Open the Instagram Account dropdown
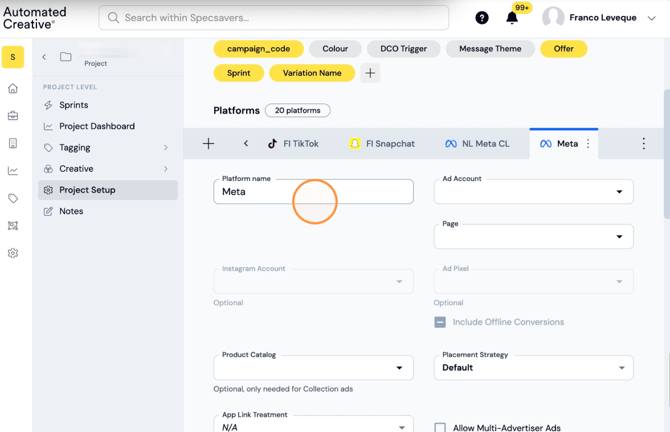The image size is (670, 432). [313, 281]
